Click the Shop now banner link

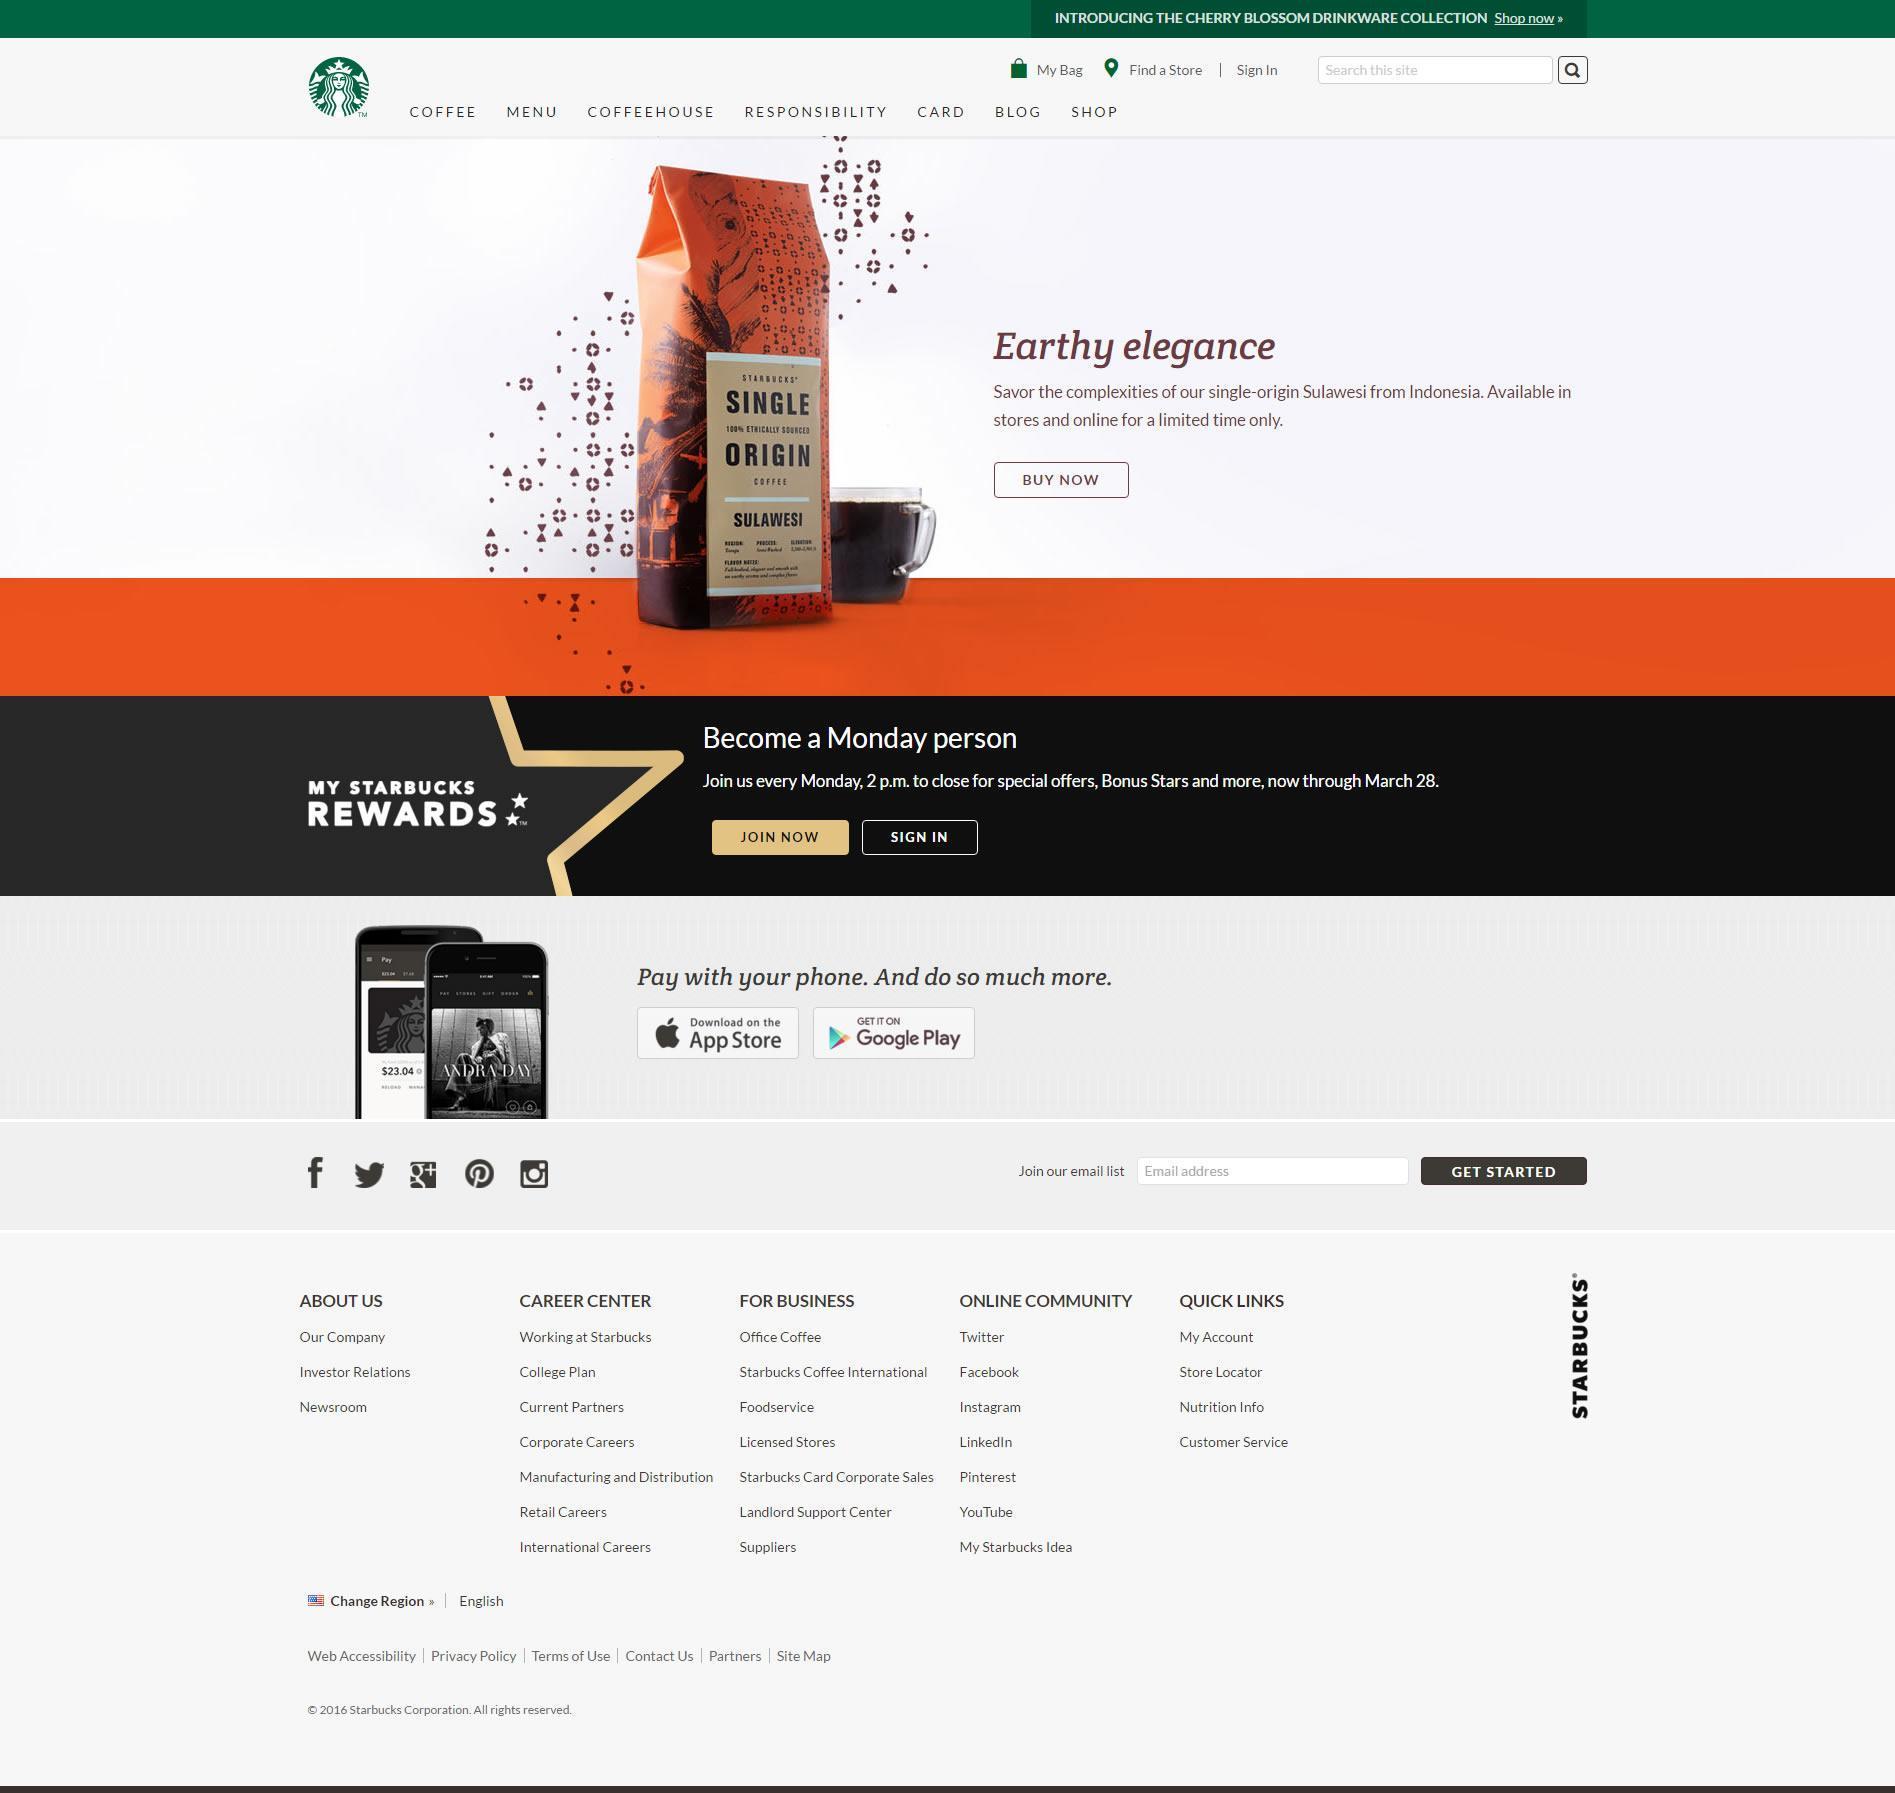(1524, 18)
